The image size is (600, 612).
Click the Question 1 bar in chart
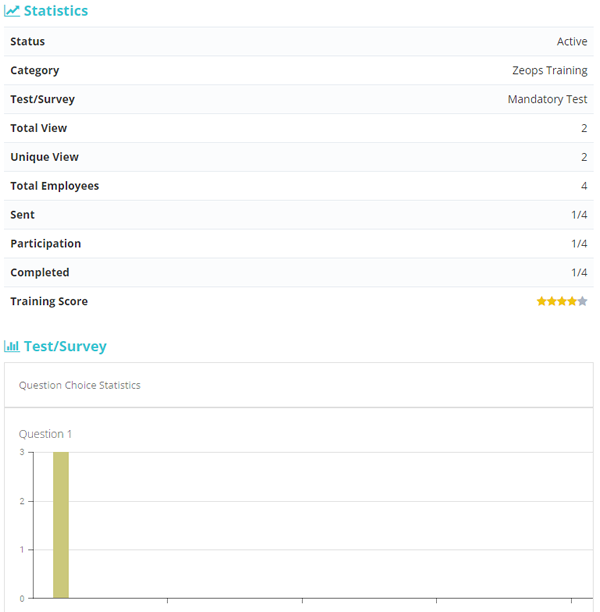click(61, 524)
